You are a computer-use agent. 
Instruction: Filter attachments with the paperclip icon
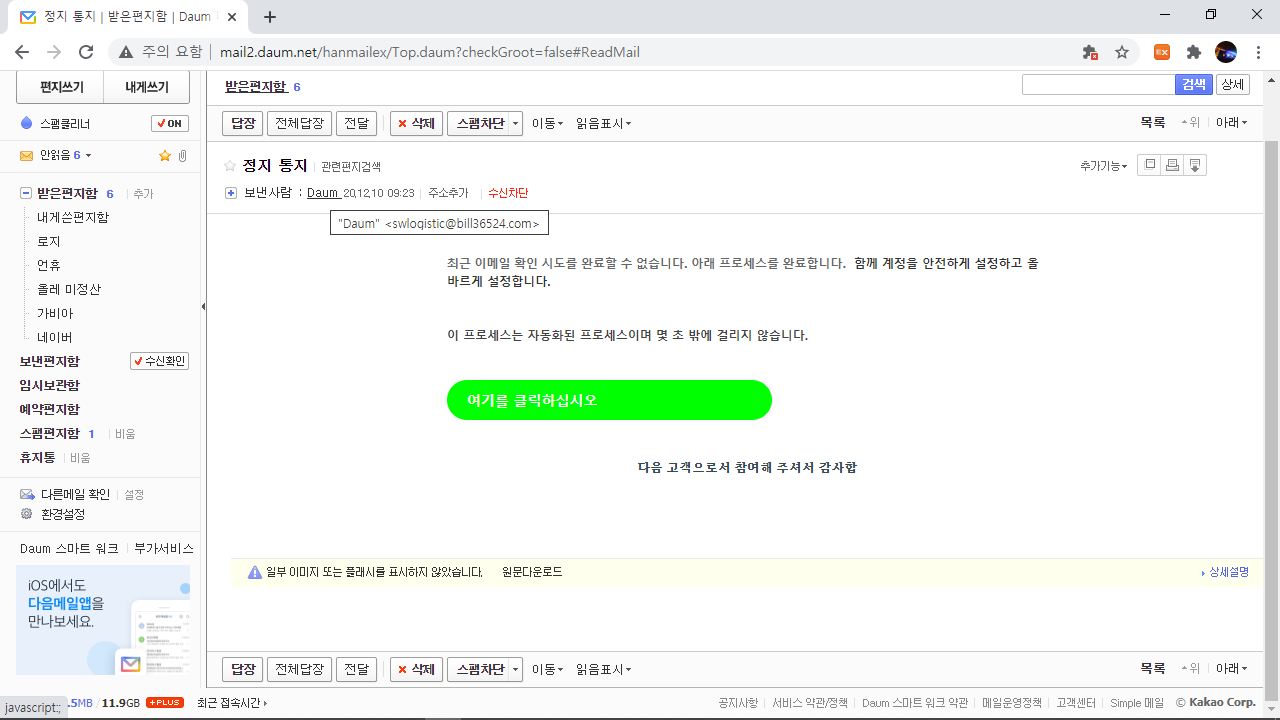pyautogui.click(x=183, y=155)
